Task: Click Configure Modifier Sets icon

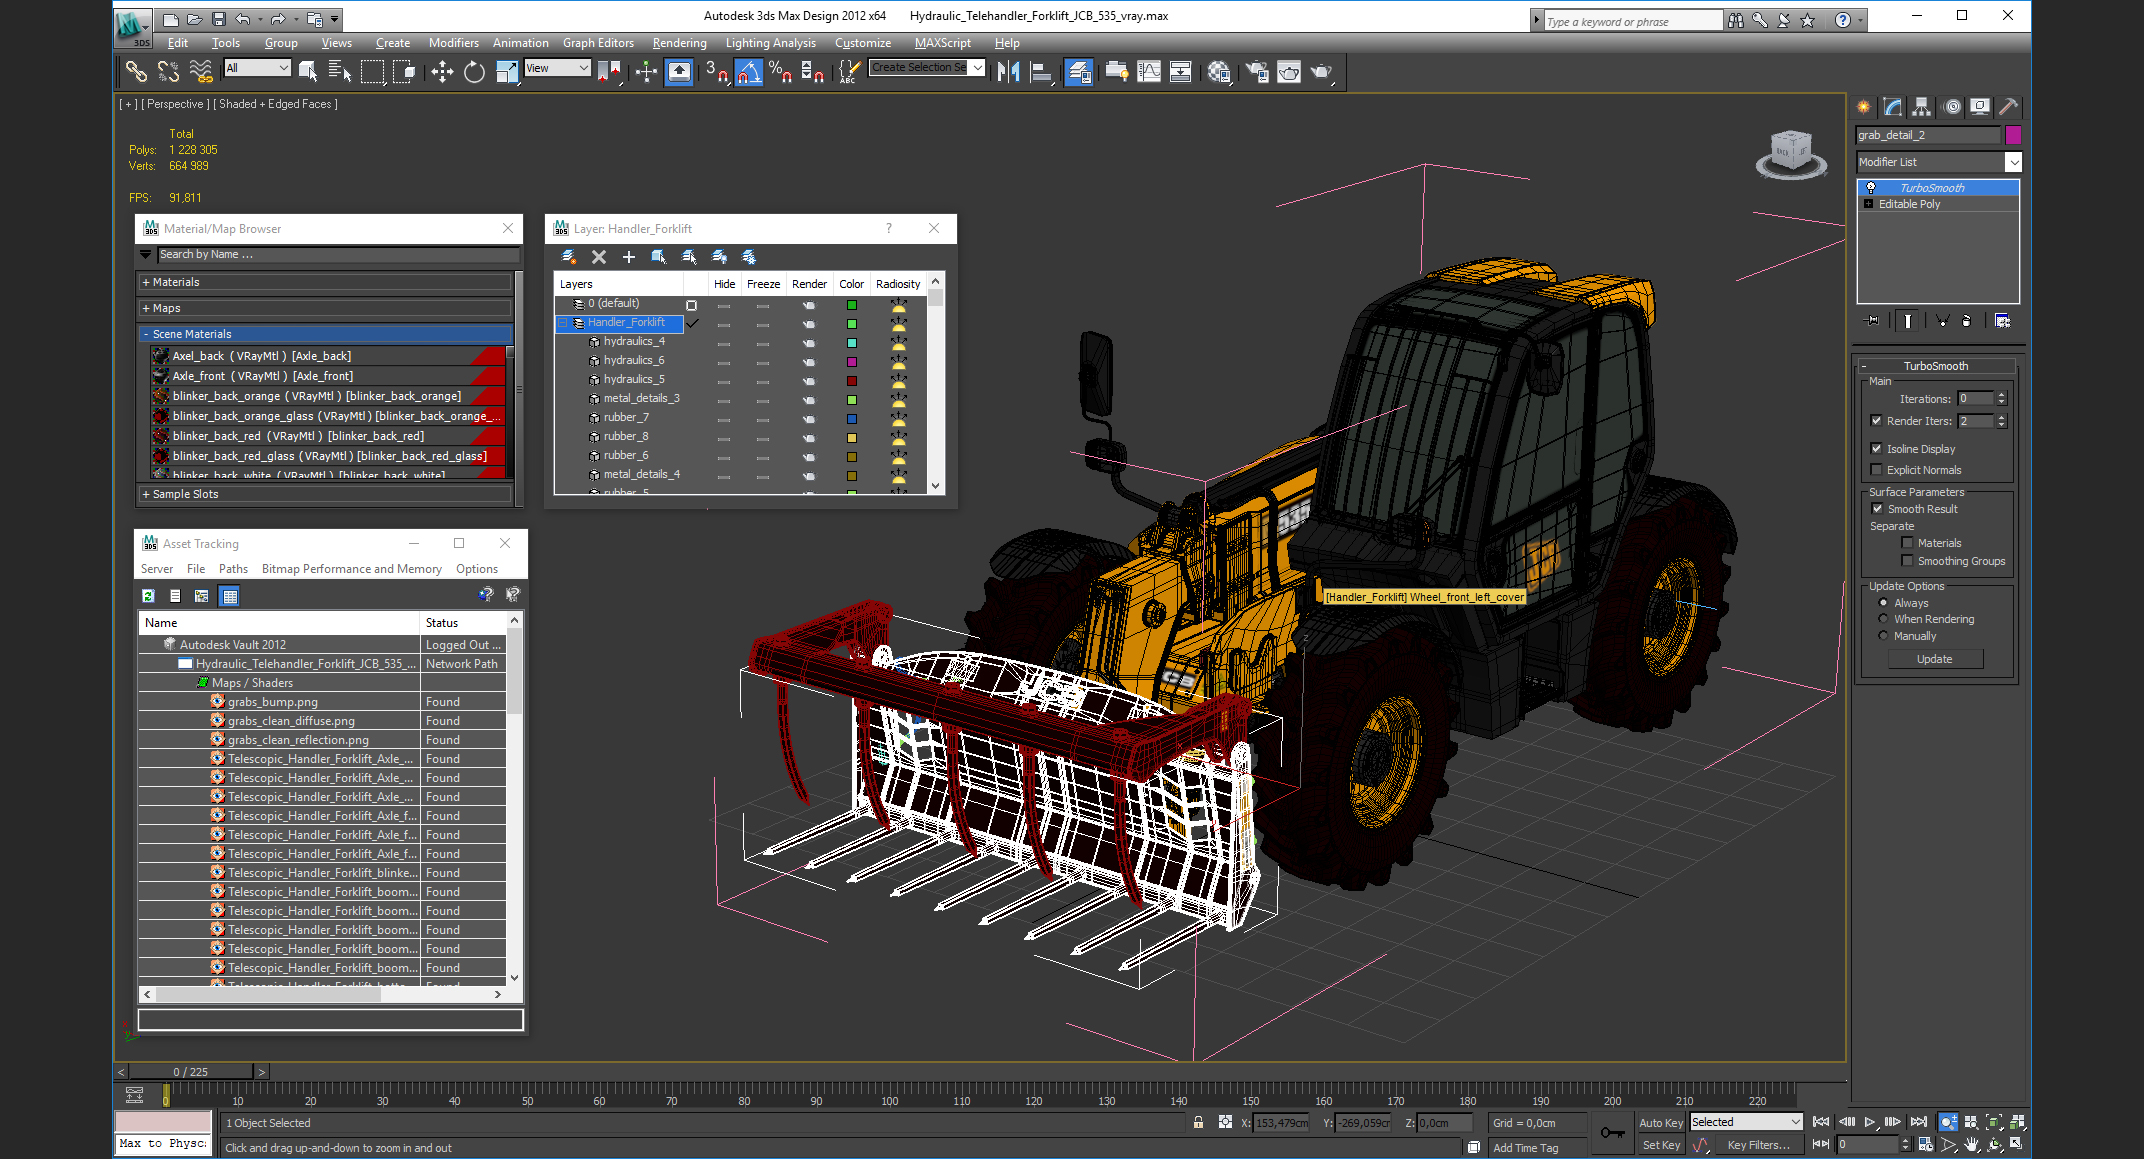Action: click(x=2002, y=321)
